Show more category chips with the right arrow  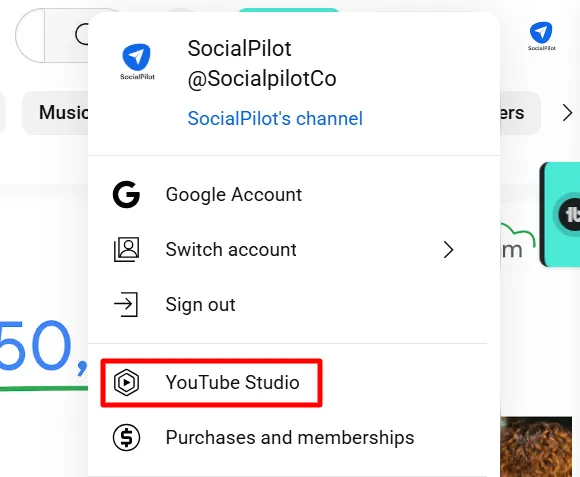click(567, 113)
